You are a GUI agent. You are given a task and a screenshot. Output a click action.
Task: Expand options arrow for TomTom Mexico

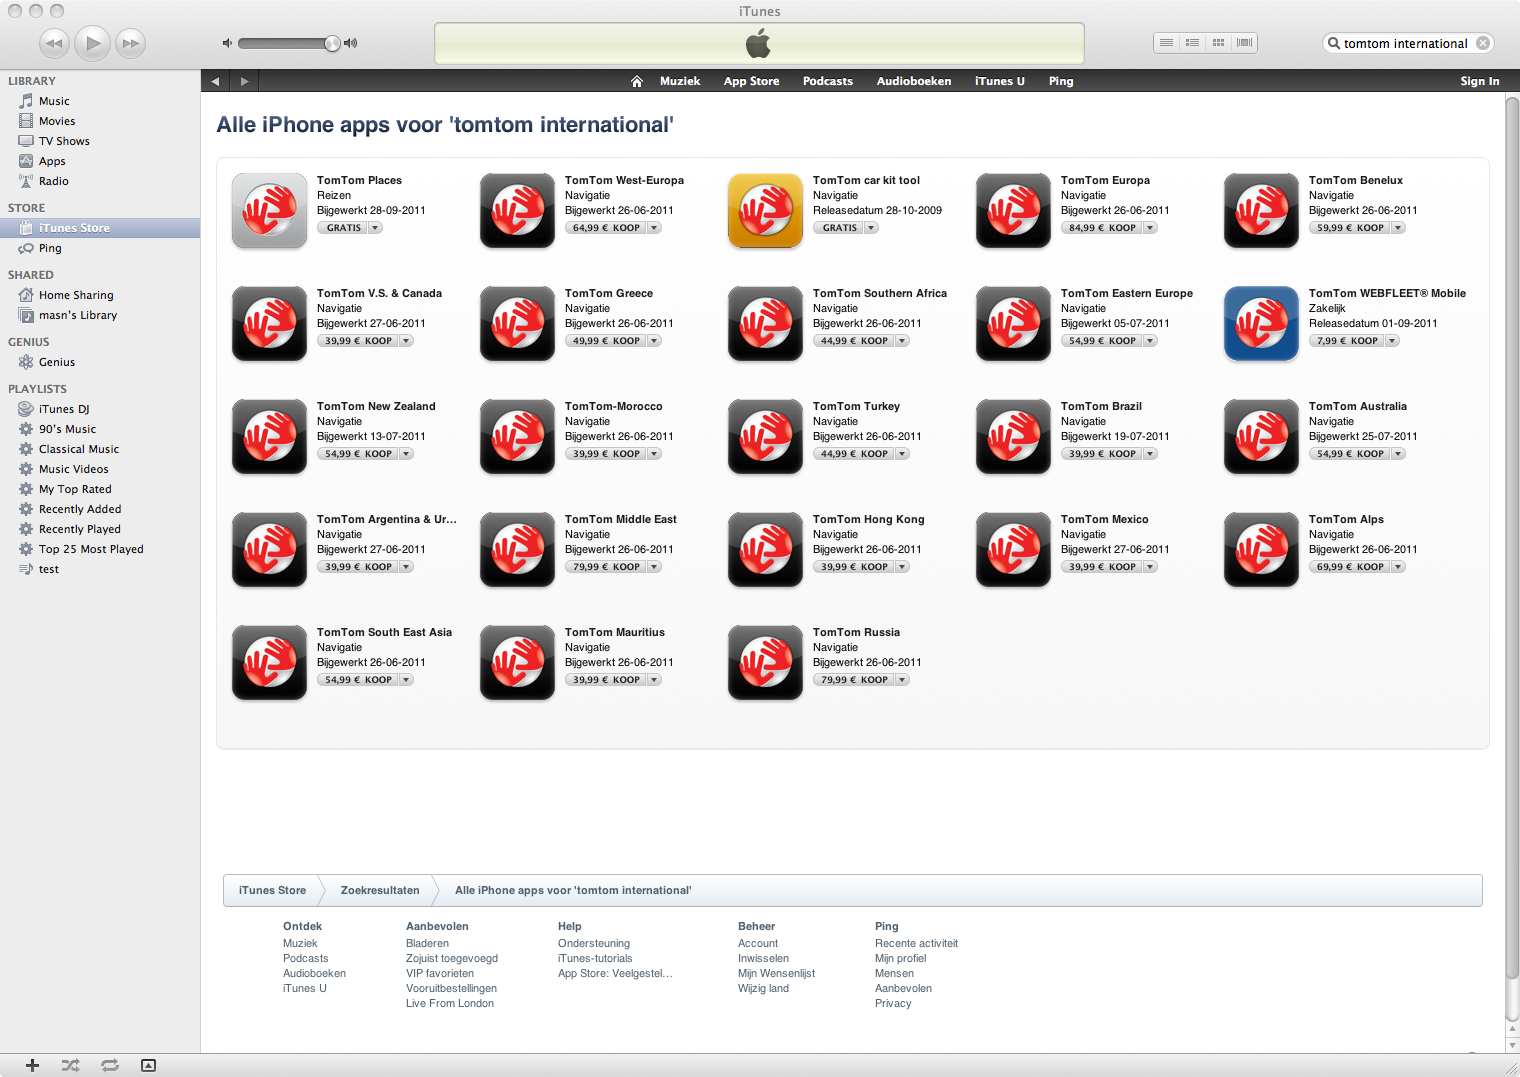1150,567
